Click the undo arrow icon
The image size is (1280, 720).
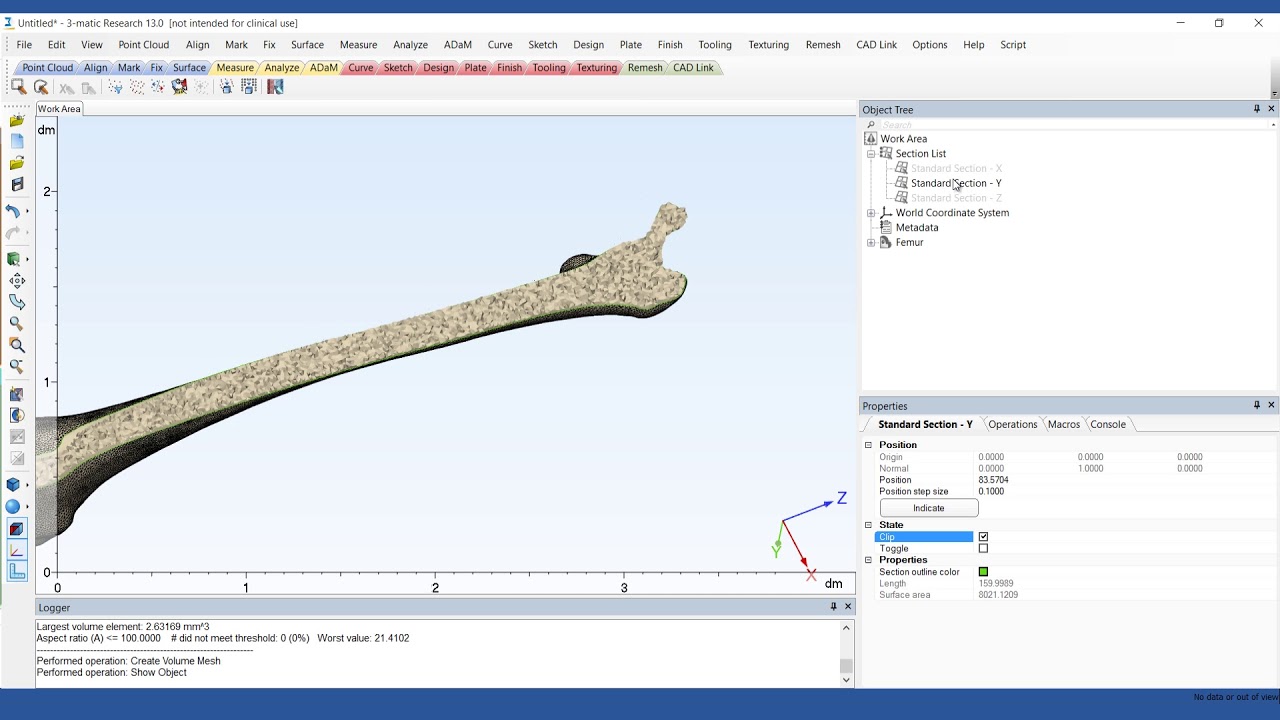point(13,211)
